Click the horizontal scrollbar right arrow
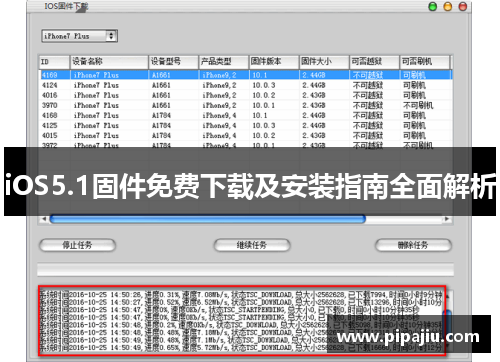The image size is (500, 362). 447,219
